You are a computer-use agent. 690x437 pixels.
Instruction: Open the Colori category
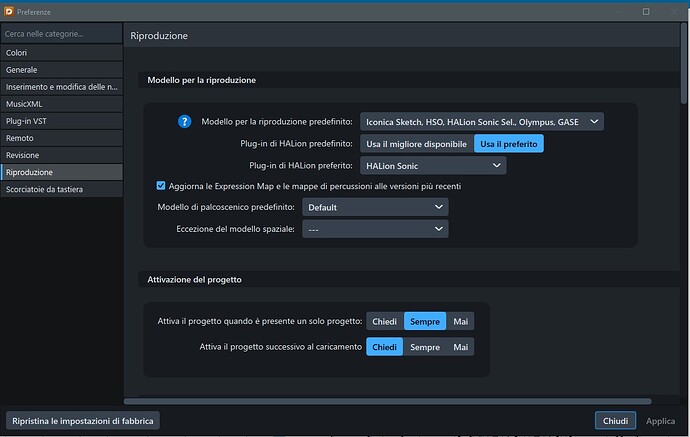click(x=62, y=52)
